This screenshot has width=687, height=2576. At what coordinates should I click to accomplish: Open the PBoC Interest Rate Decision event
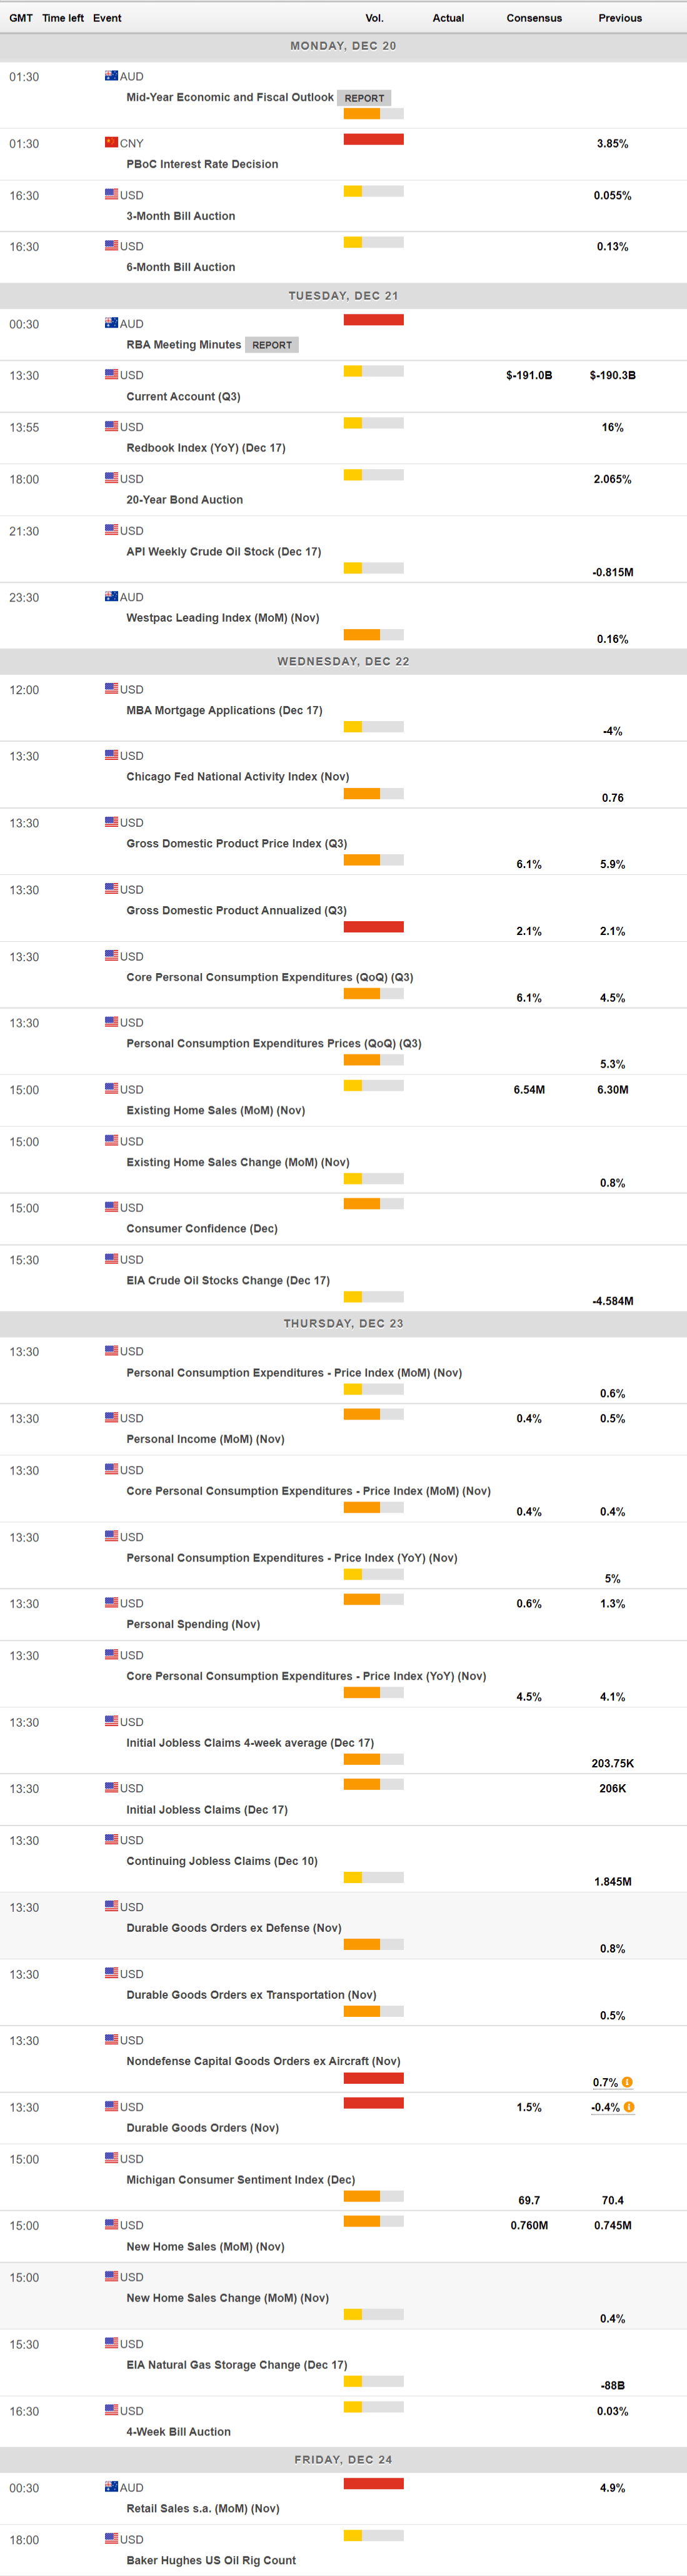click(x=202, y=164)
